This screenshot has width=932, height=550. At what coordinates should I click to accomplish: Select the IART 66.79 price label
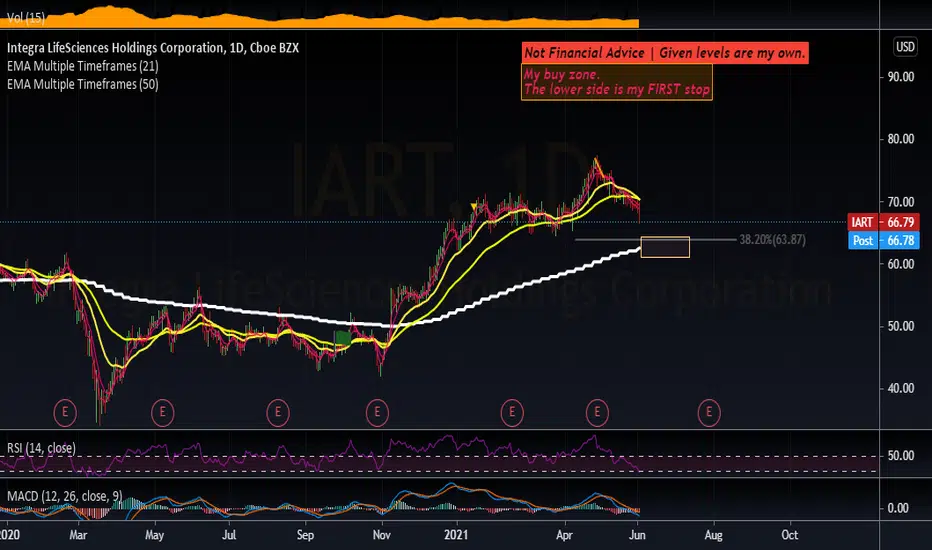[x=883, y=222]
